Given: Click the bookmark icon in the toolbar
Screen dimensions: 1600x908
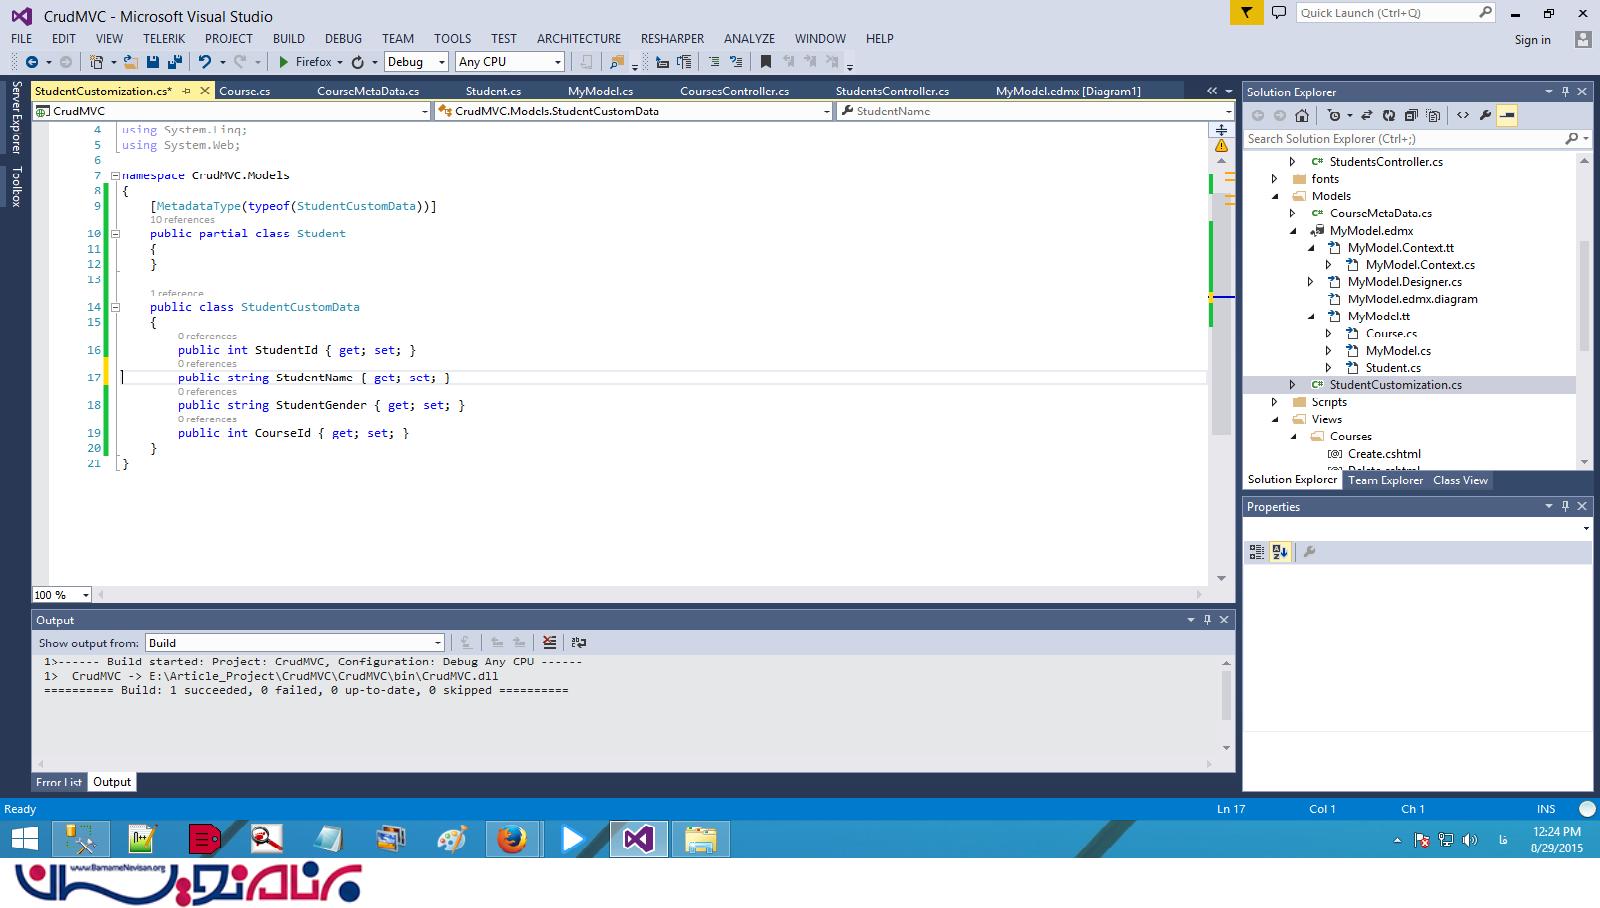Looking at the screenshot, I should click(x=765, y=62).
